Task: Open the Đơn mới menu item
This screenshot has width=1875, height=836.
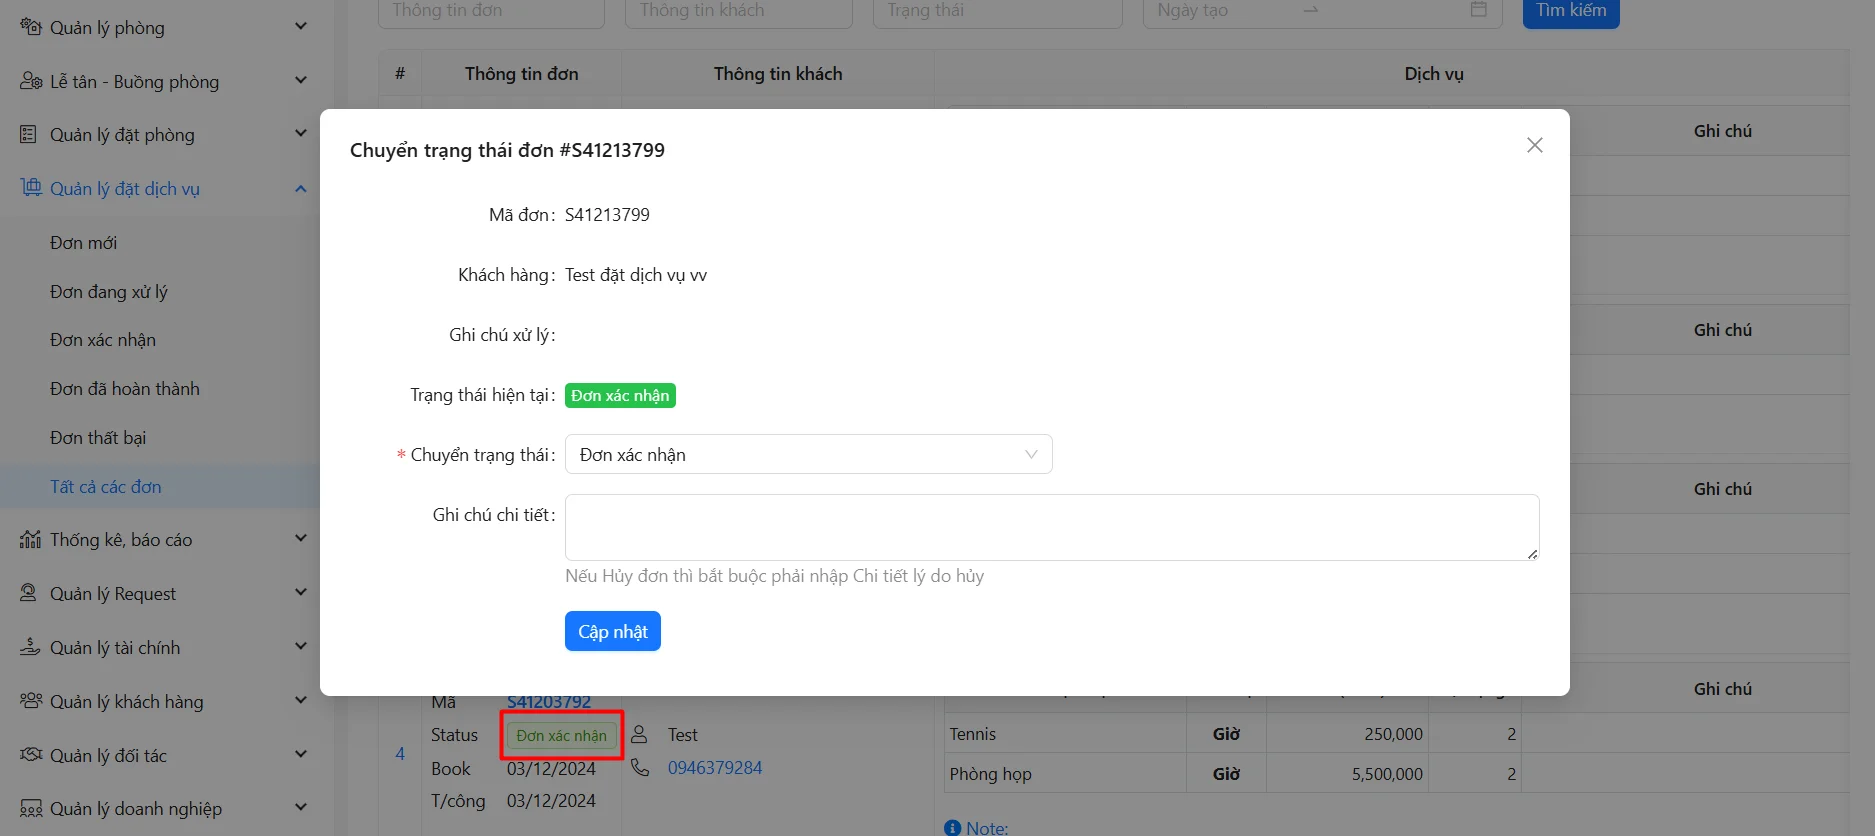Action: pyautogui.click(x=83, y=243)
